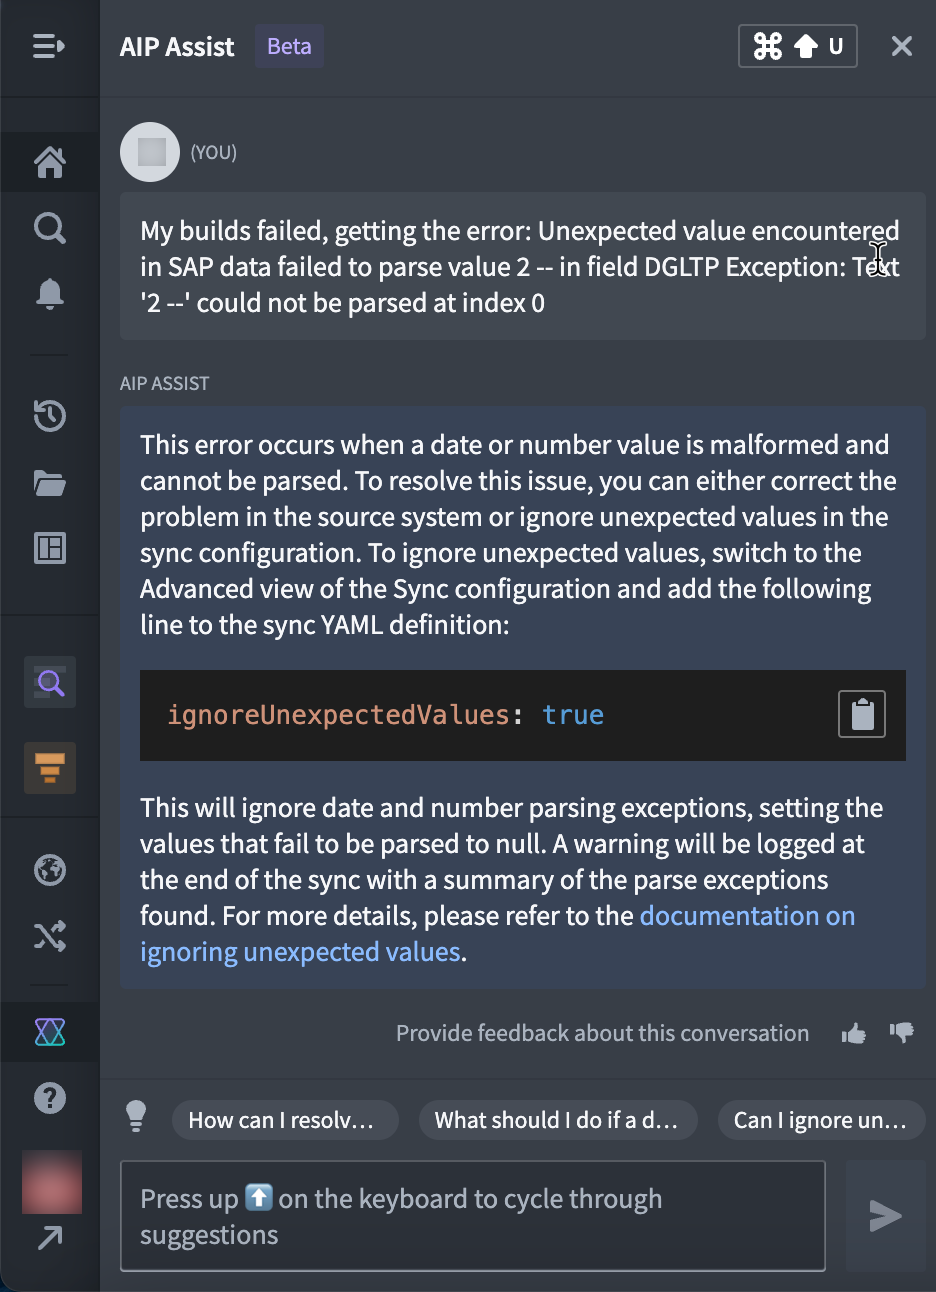Open the shuffle arrows sidebar icon

[49, 936]
